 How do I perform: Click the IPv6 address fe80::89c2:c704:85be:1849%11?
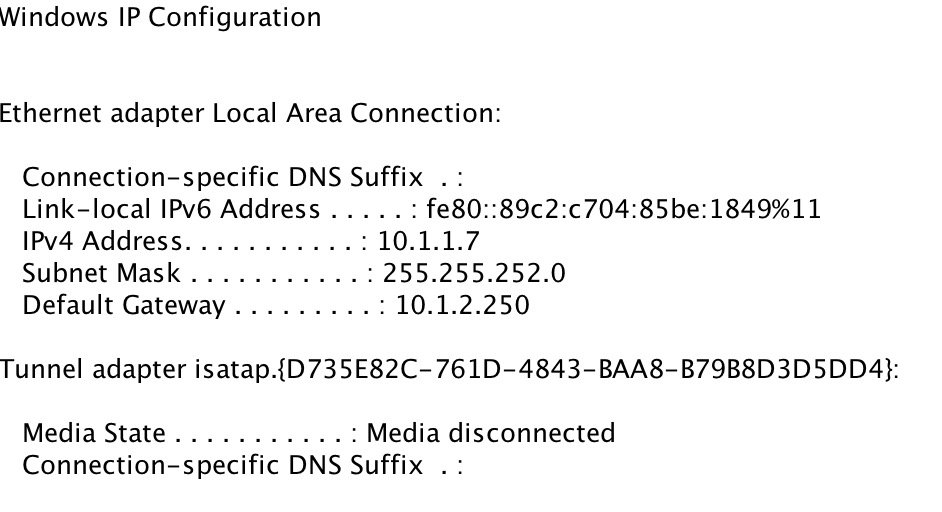624,210
